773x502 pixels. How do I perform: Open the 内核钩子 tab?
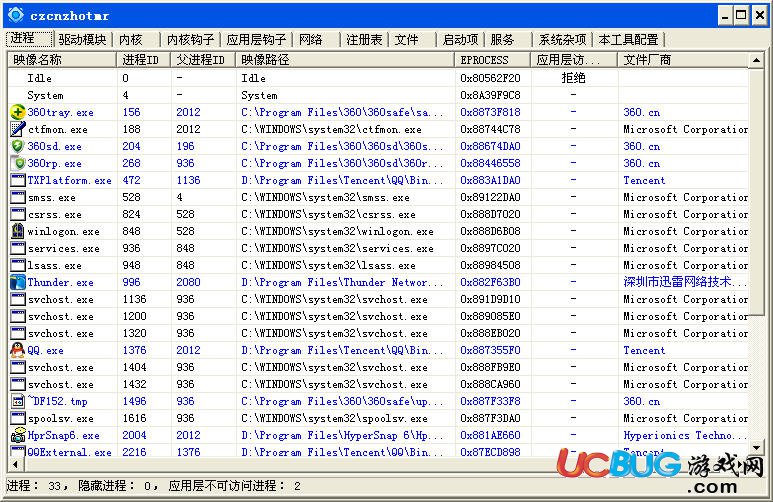(190, 39)
